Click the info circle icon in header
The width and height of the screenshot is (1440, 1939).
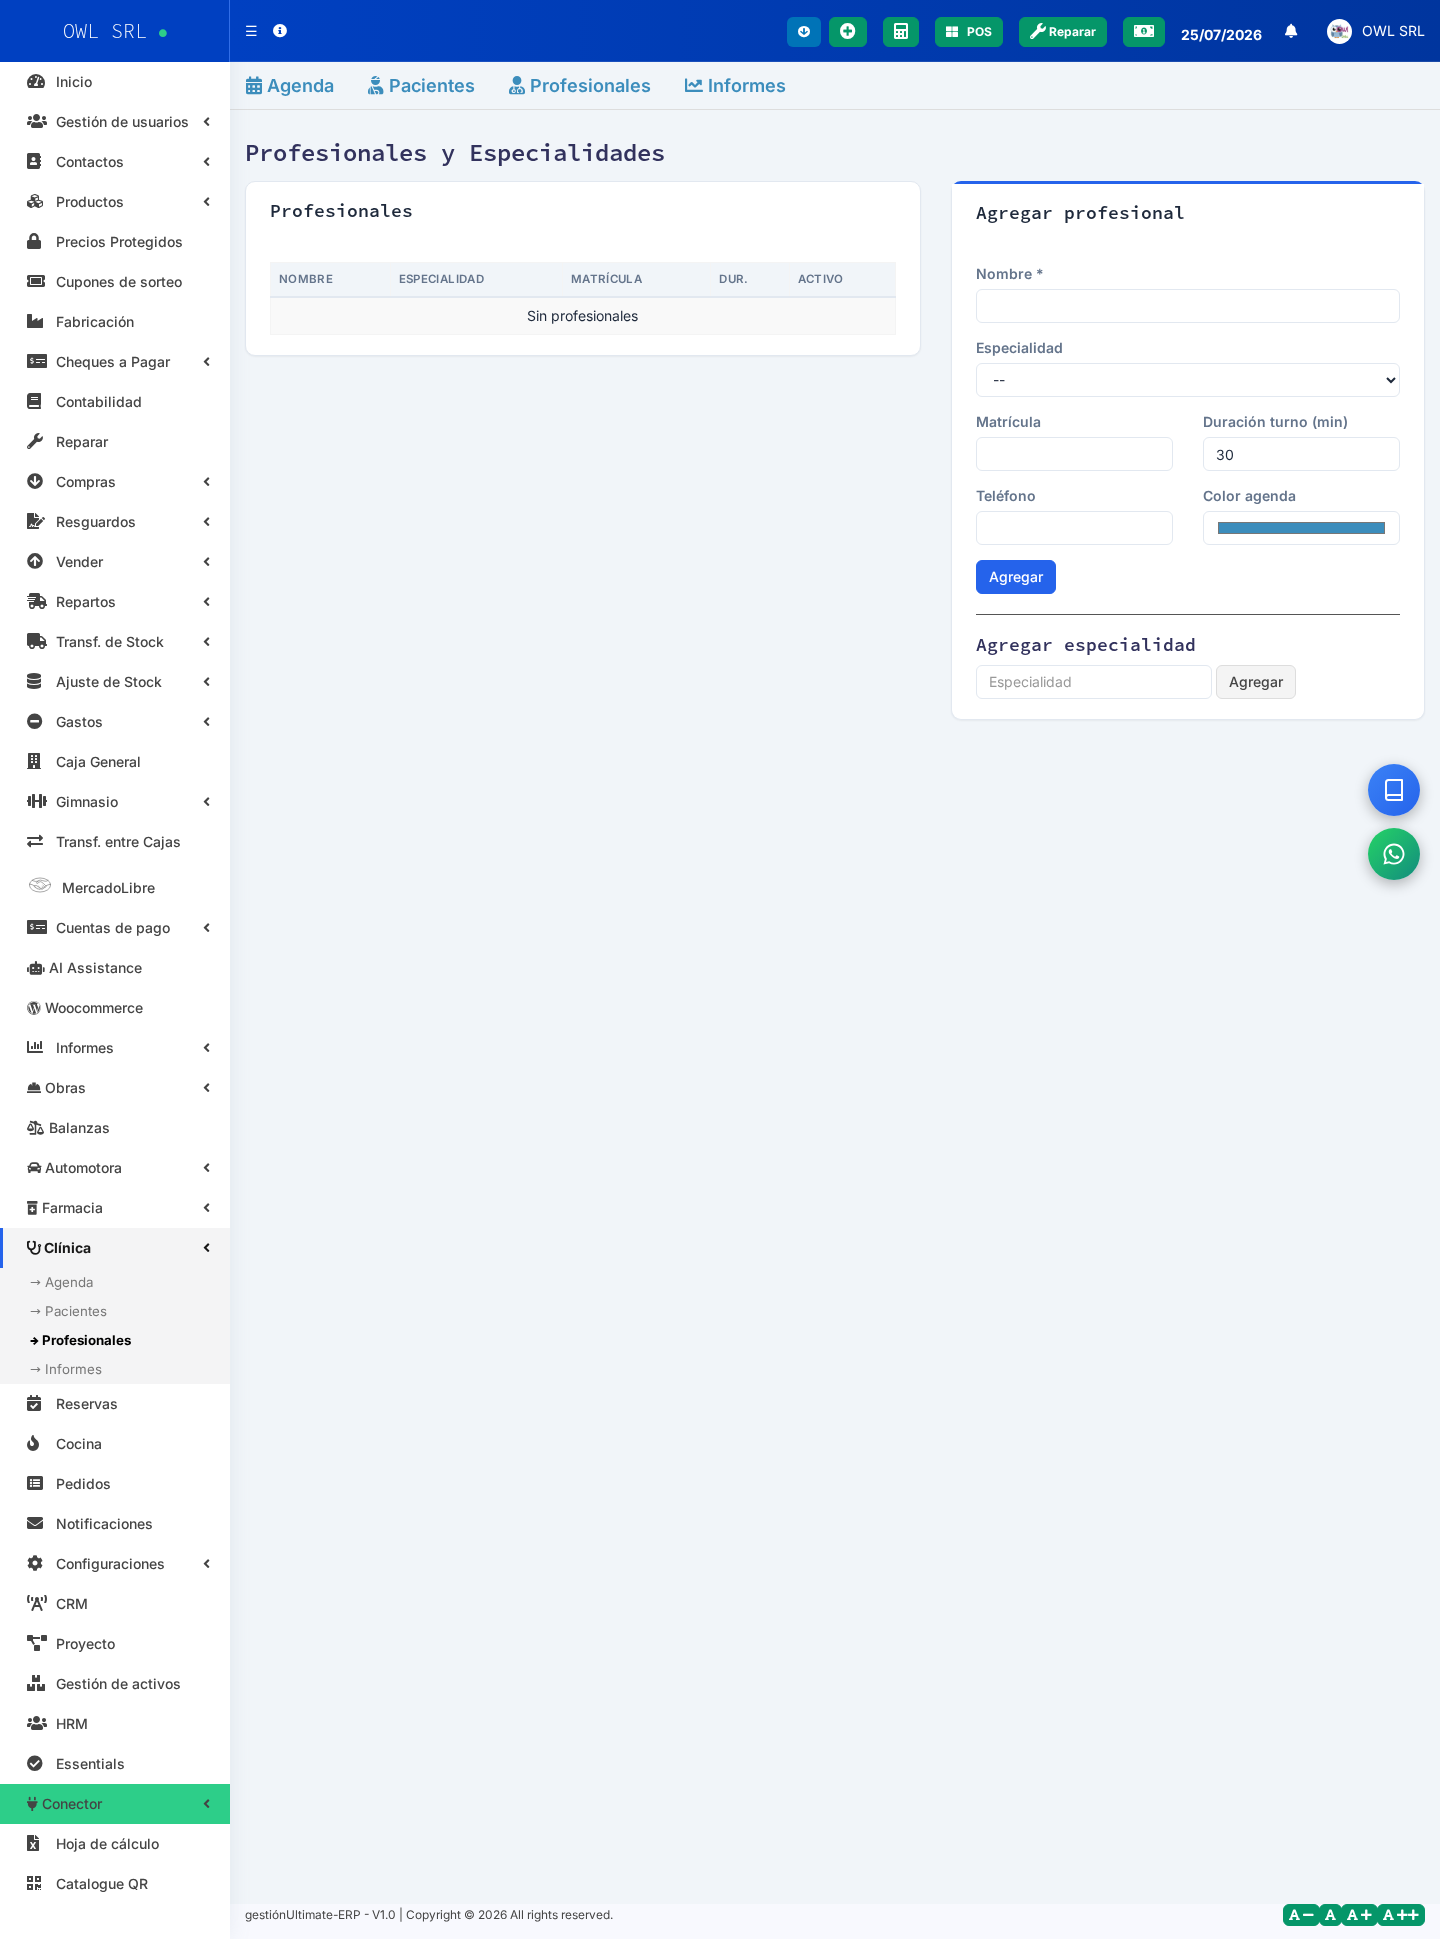coord(280,31)
